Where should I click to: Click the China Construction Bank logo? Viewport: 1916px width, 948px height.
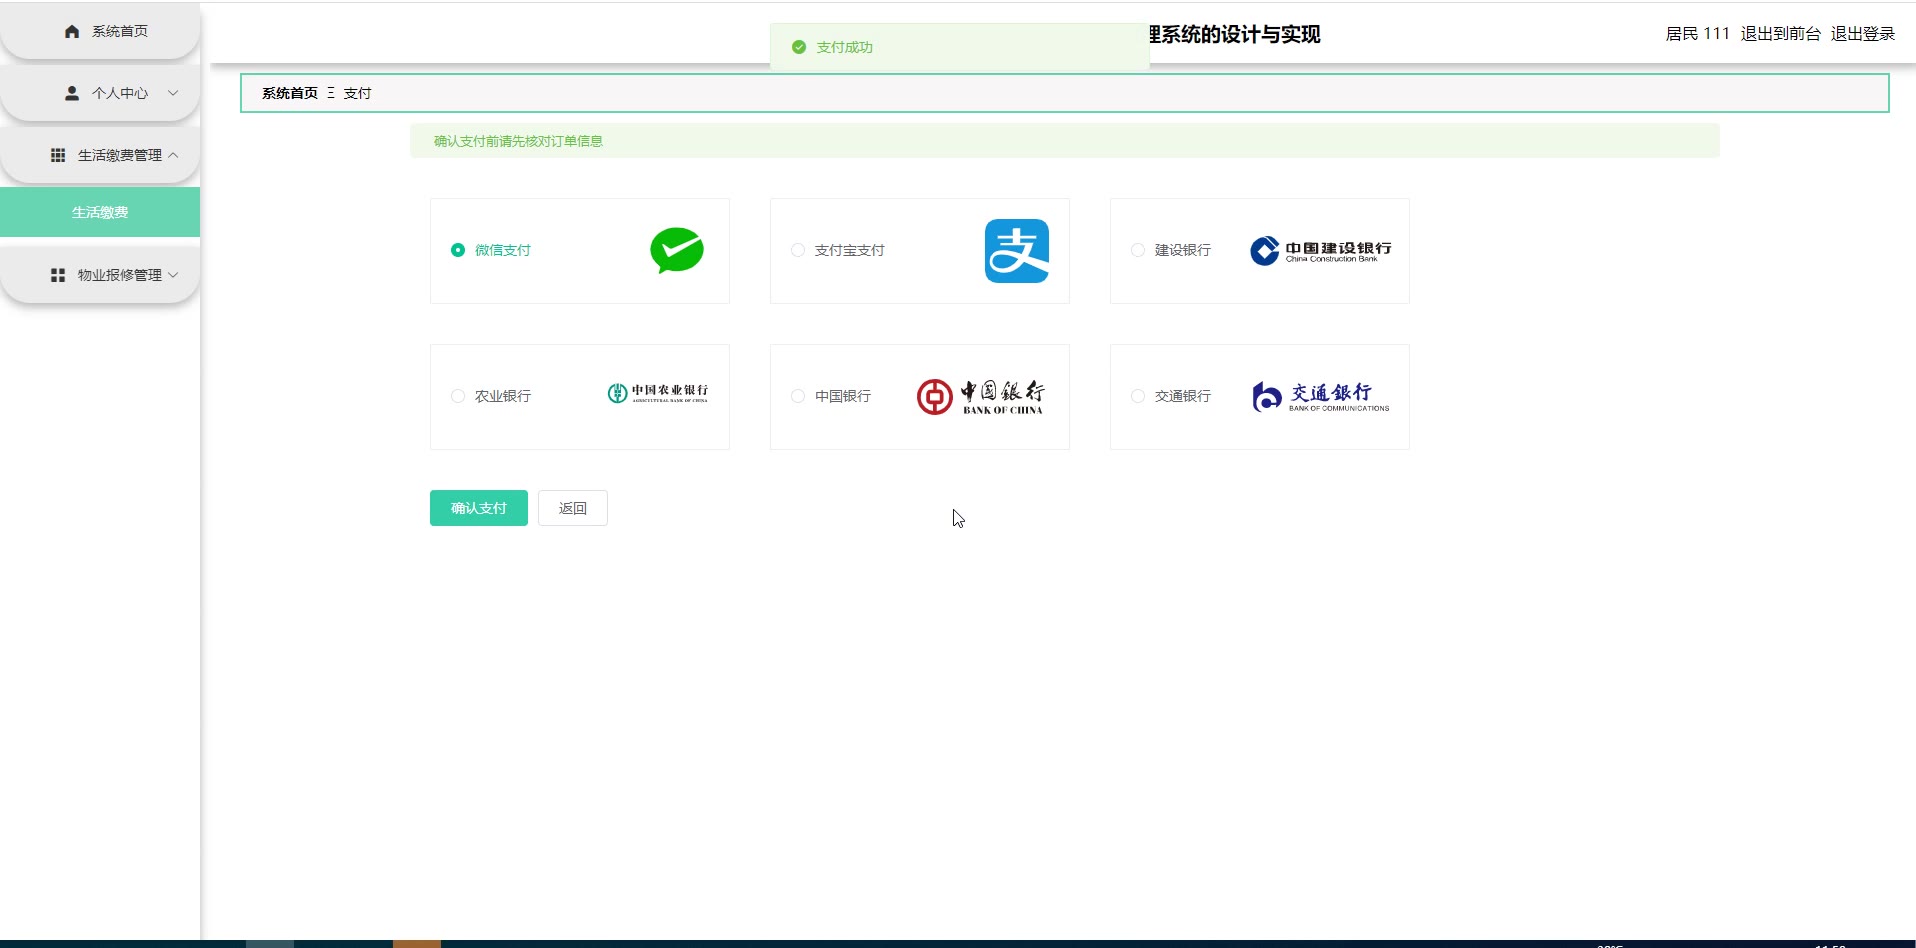pyautogui.click(x=1321, y=251)
